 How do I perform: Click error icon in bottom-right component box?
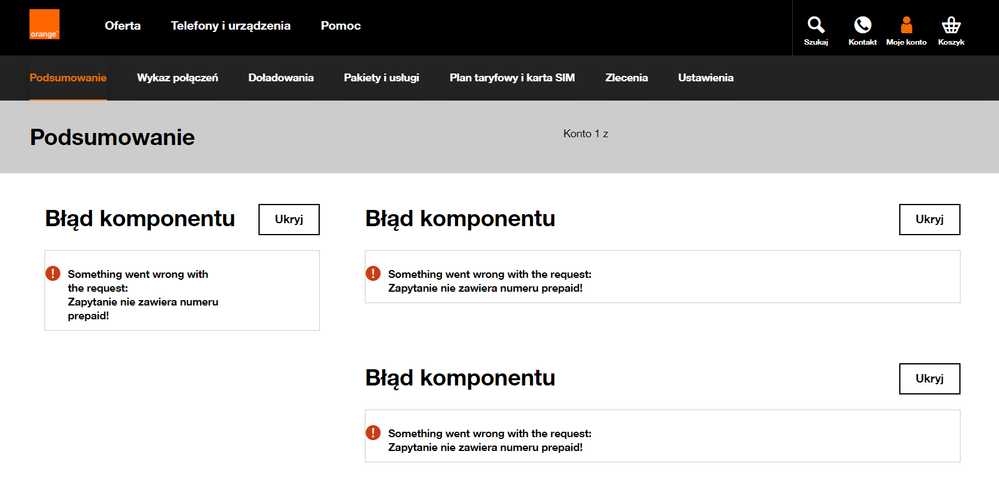373,433
